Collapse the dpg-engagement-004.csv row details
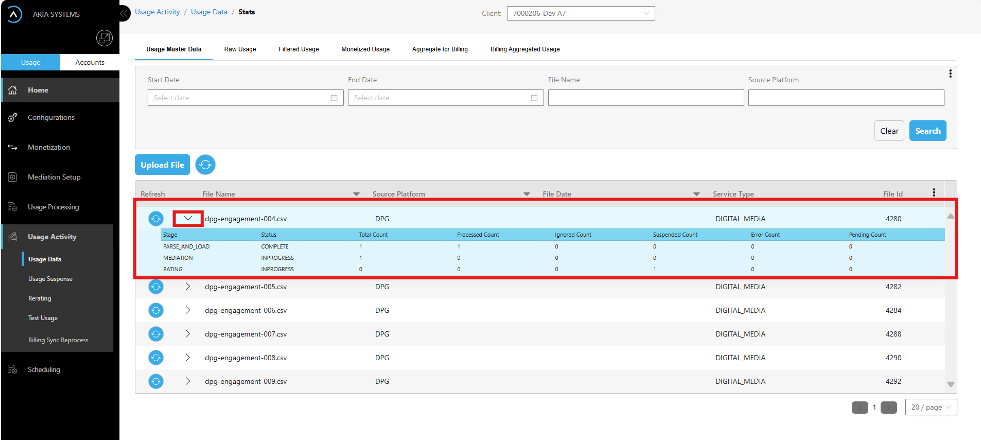 [x=187, y=218]
